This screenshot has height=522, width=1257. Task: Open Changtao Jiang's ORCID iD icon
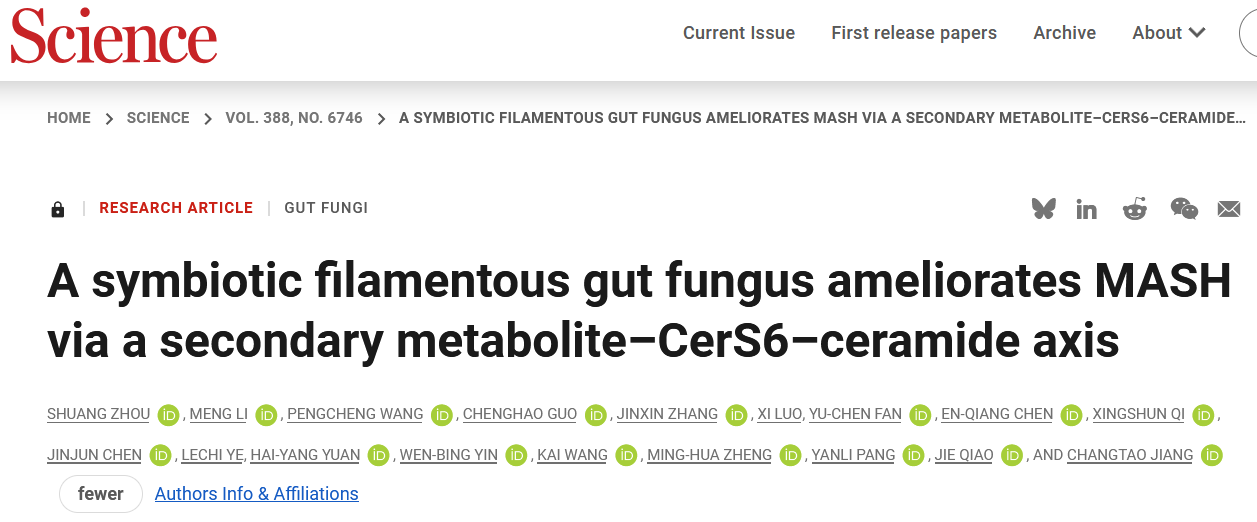[1212, 456]
